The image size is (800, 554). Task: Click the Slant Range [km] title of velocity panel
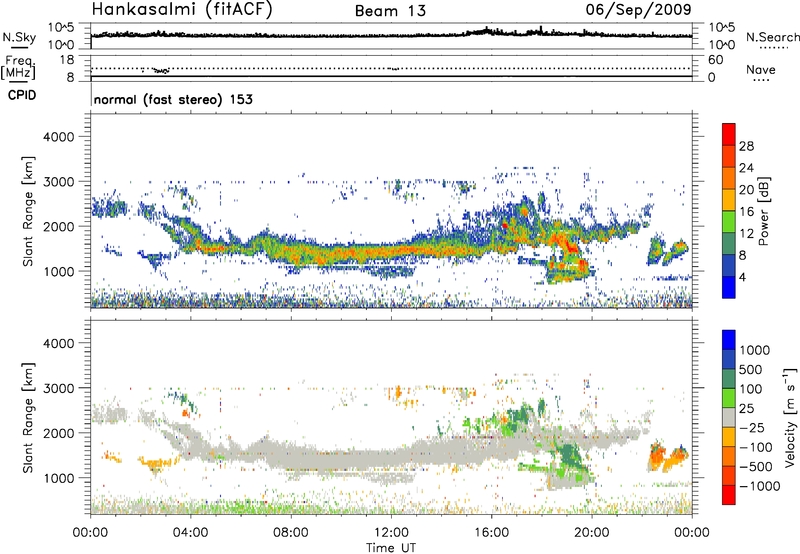point(28,417)
